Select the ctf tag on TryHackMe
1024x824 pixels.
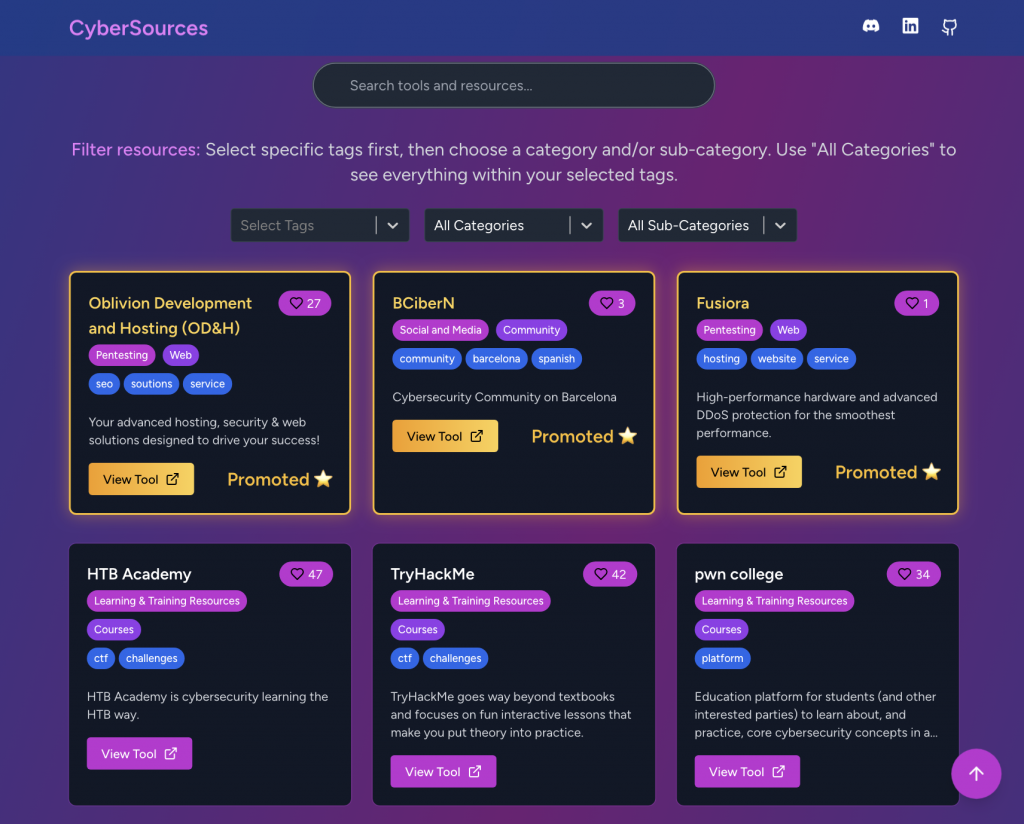[405, 658]
